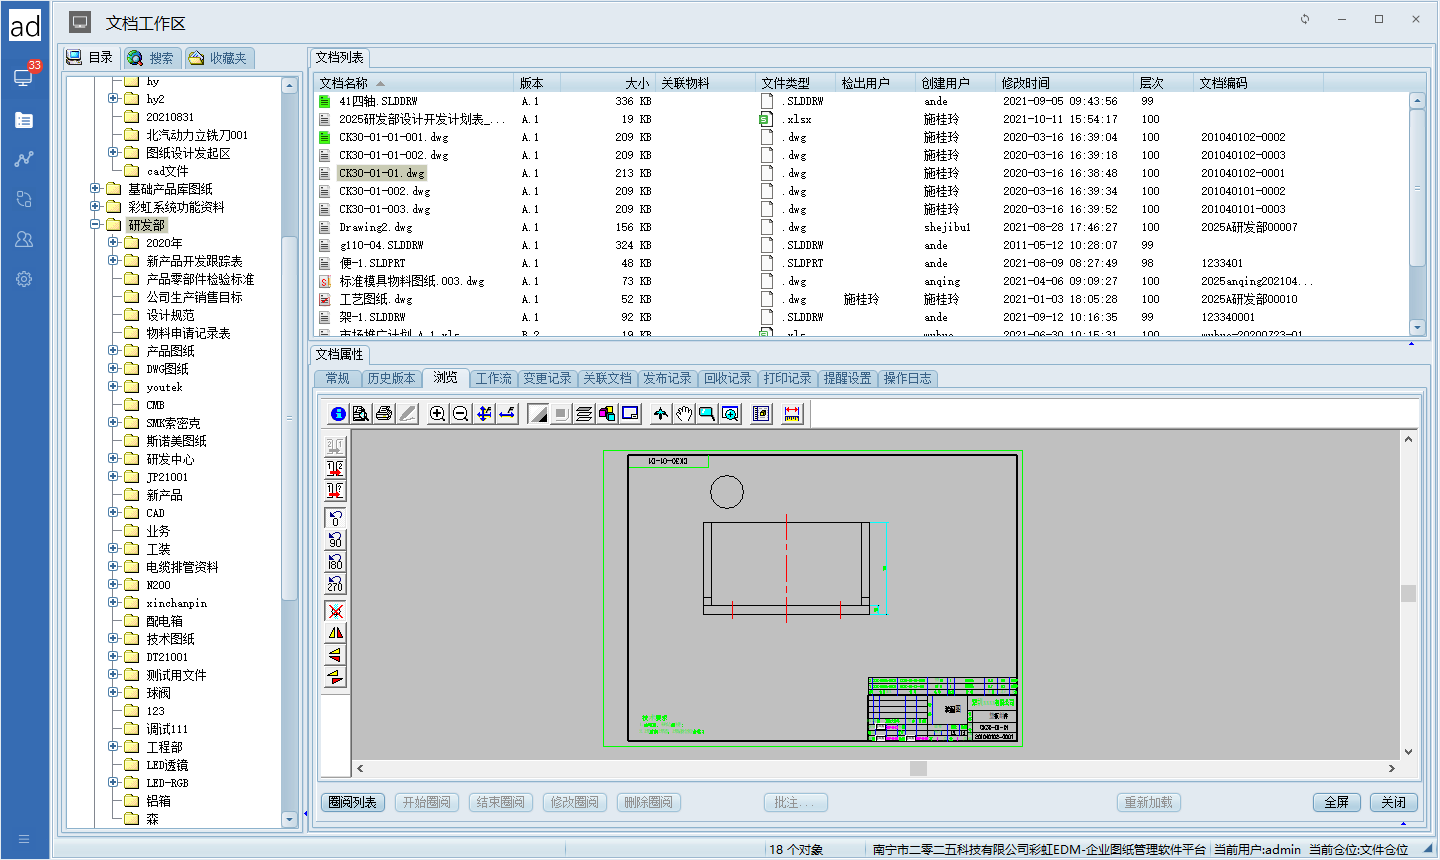Collapse the 研发部 folder
Image resolution: width=1440 pixels, height=860 pixels.
coord(95,225)
